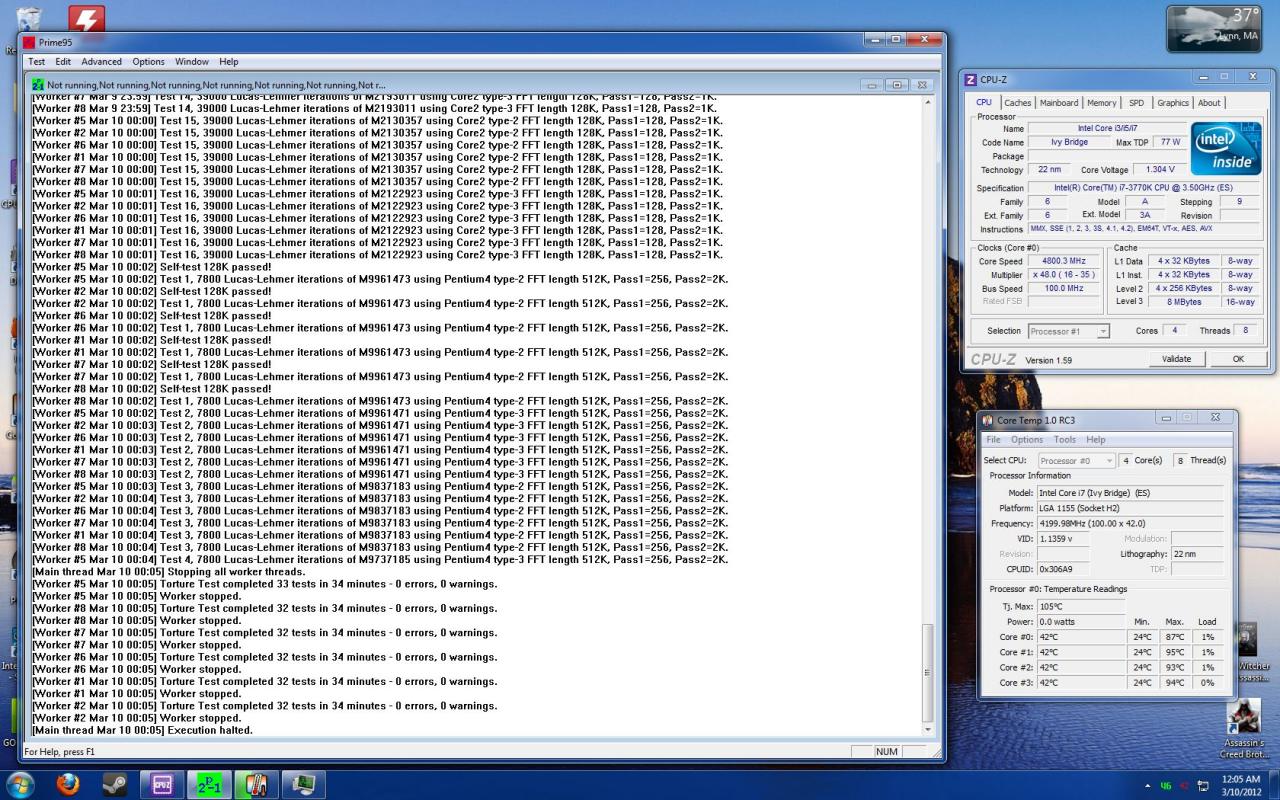Image resolution: width=1280 pixels, height=800 pixels.
Task: Open the Prime95 Options menu
Action: click(149, 62)
